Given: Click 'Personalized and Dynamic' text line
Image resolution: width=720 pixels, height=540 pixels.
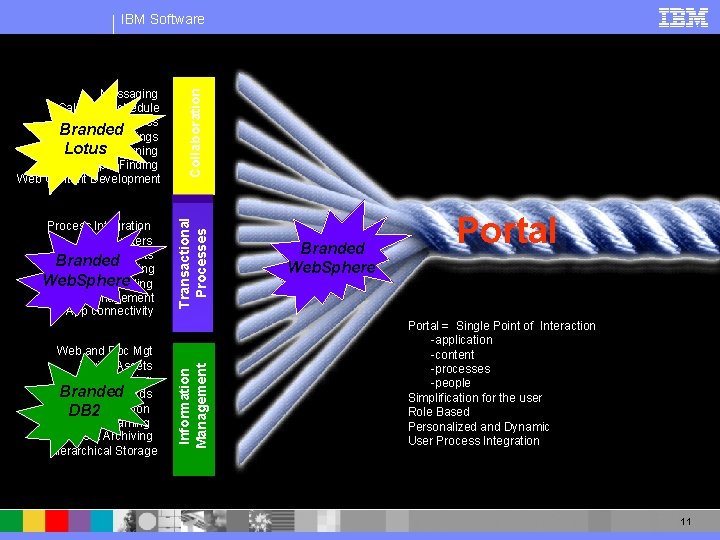Looking at the screenshot, I should click(x=478, y=427).
